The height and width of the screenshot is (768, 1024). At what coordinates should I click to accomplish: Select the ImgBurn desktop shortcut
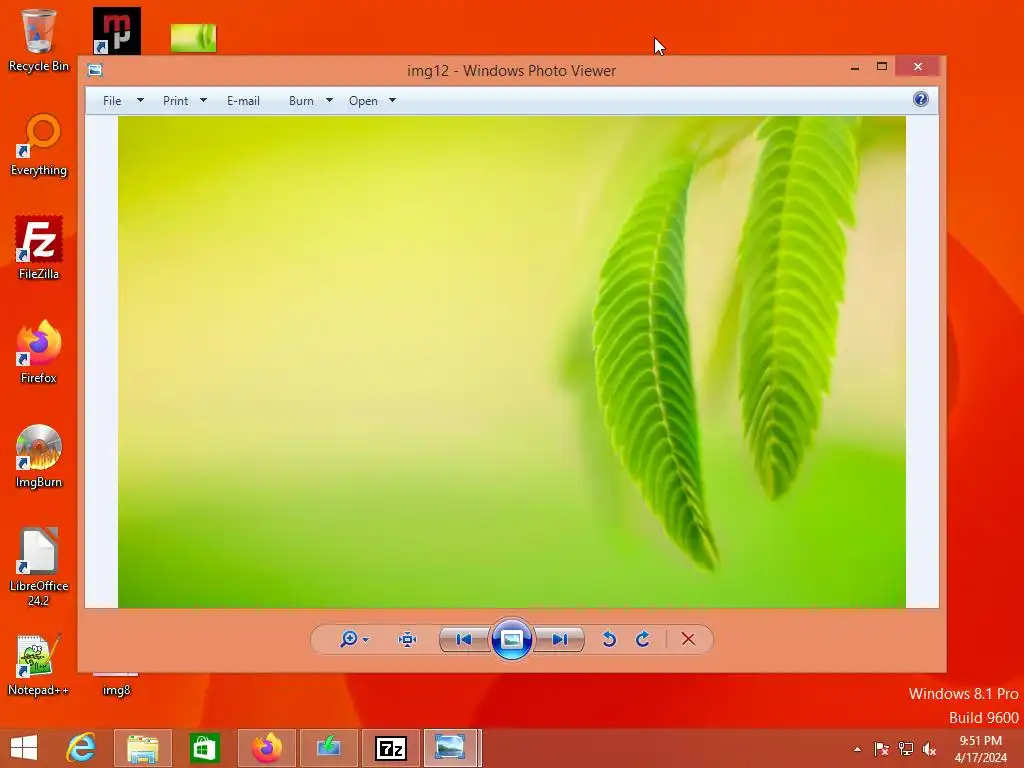tap(39, 456)
